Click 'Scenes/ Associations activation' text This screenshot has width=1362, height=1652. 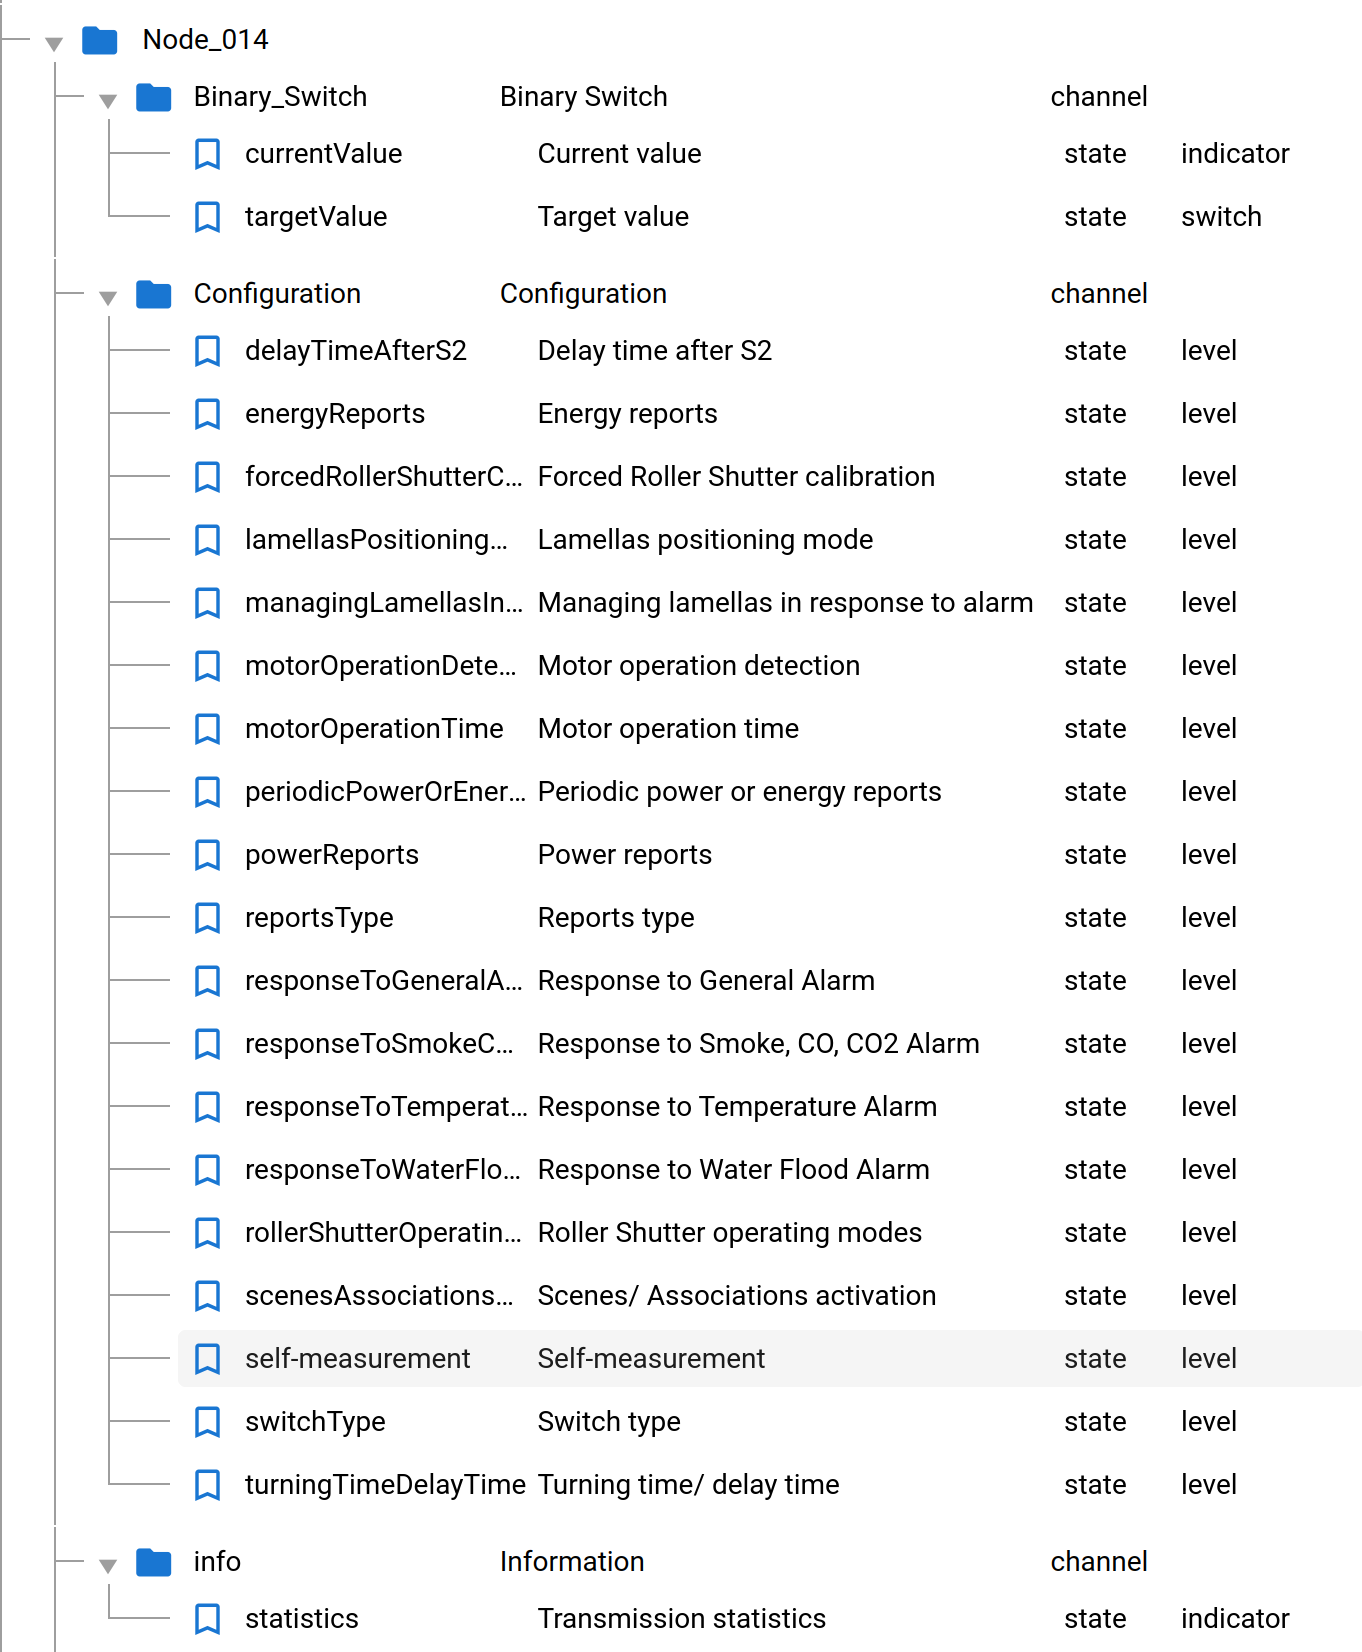[x=737, y=1296]
